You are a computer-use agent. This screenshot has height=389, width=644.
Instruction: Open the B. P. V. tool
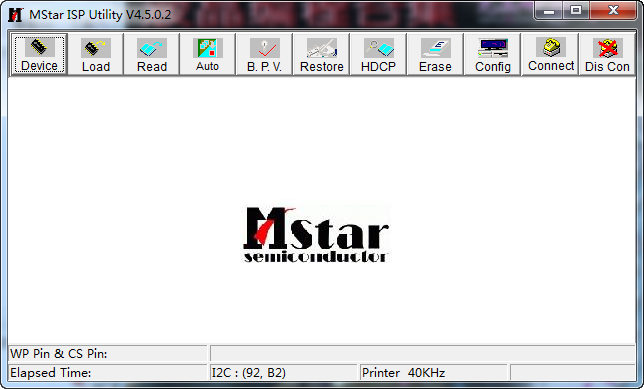[x=264, y=55]
